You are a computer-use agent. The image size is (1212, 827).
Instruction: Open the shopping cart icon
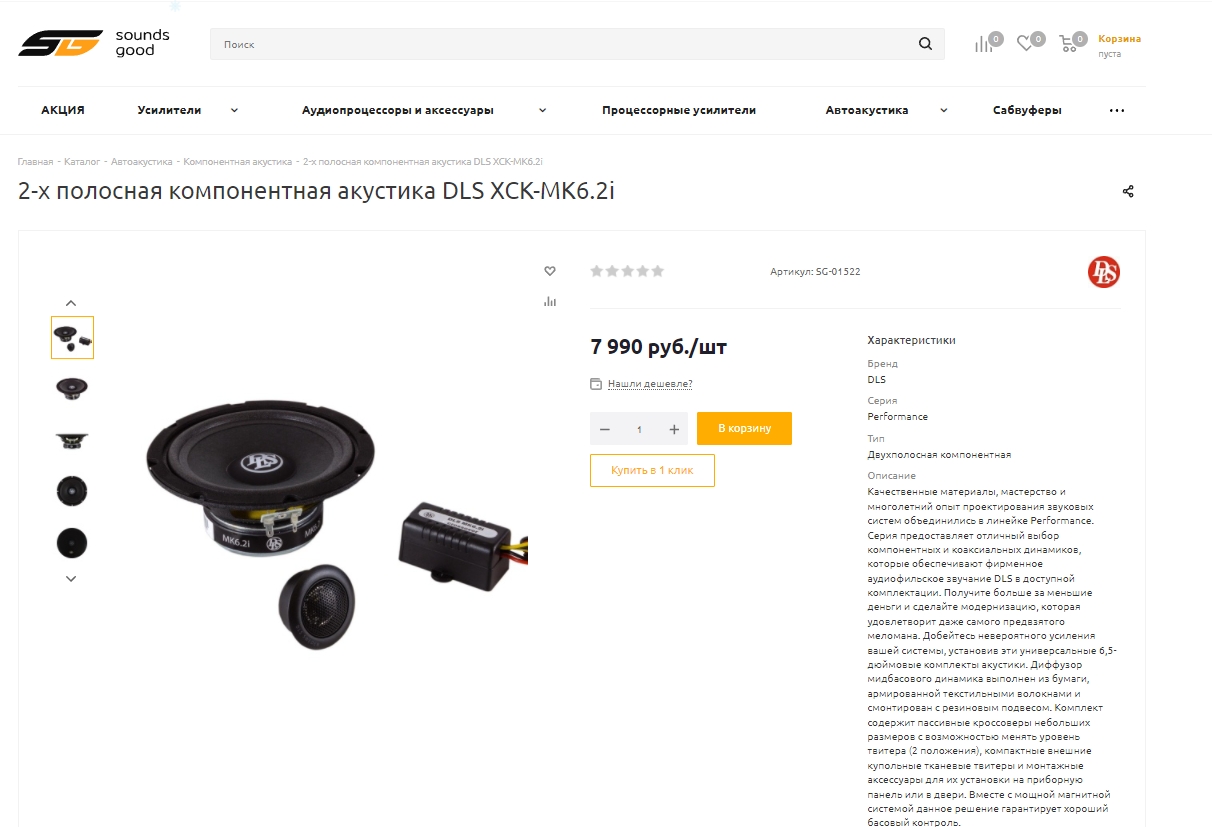pyautogui.click(x=1068, y=43)
